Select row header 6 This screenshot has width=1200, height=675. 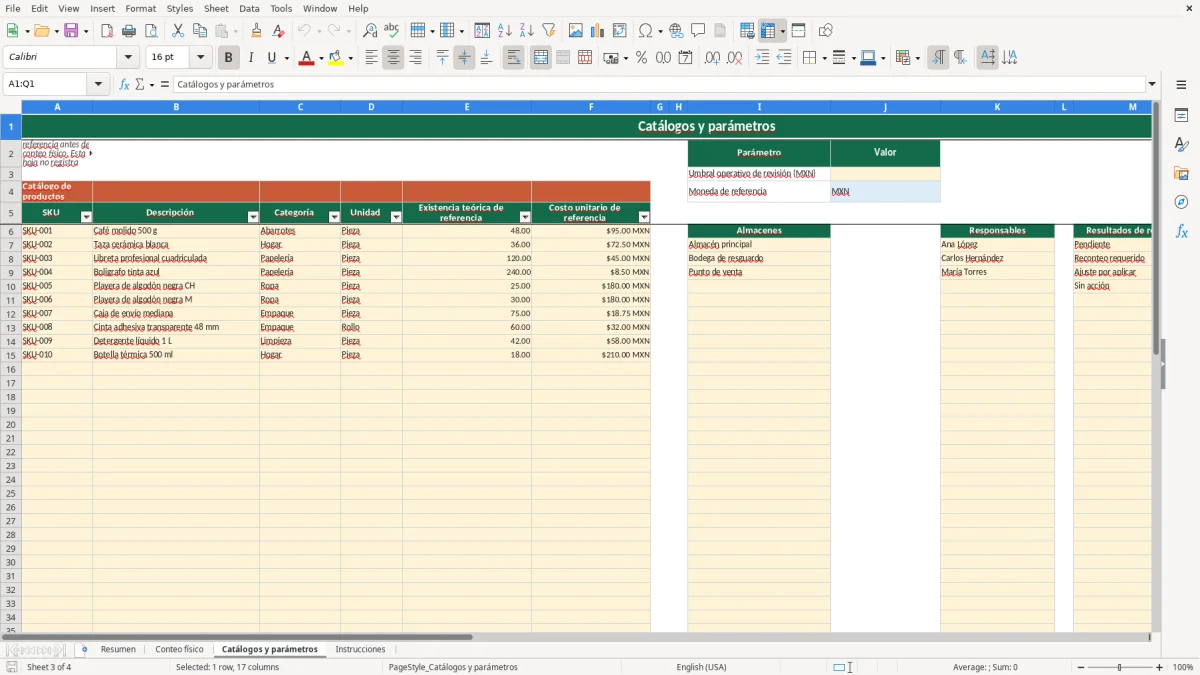10,231
